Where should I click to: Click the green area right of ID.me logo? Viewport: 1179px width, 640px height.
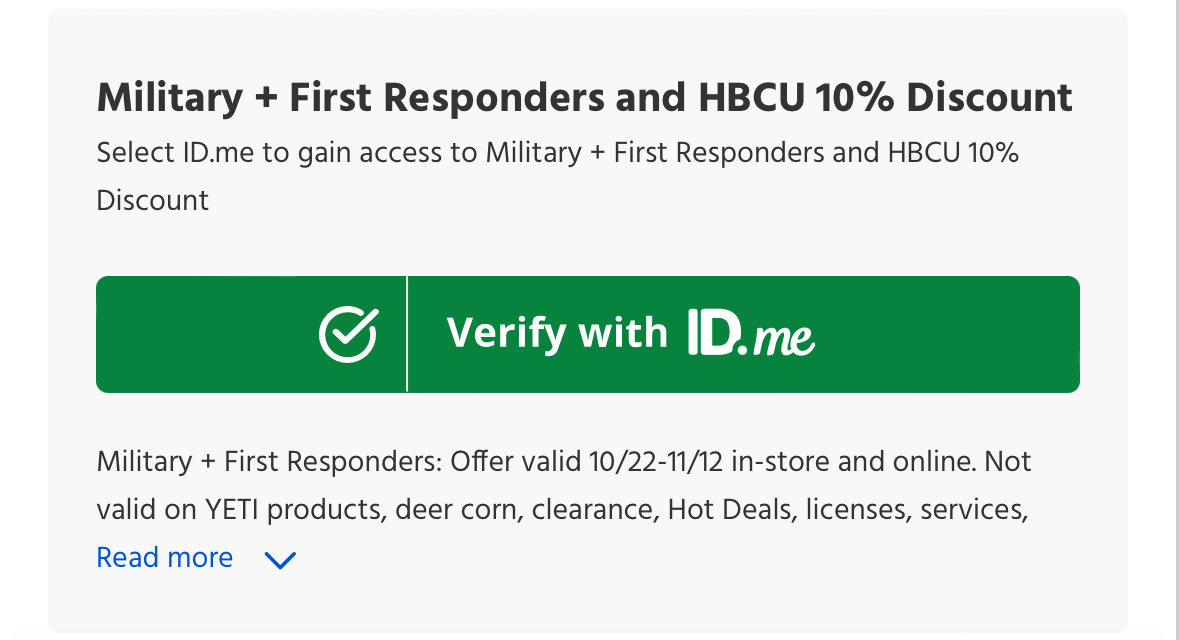947,335
